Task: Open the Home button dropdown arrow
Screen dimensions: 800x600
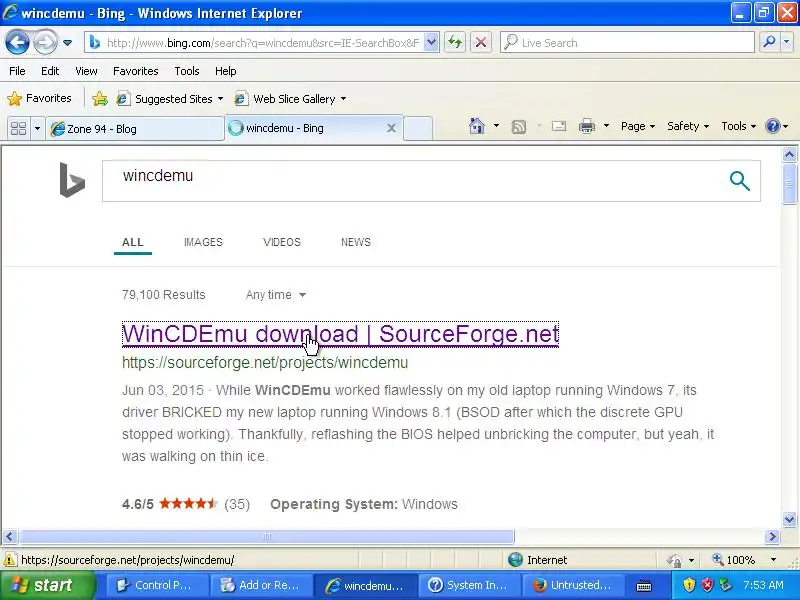Action: pos(496,126)
